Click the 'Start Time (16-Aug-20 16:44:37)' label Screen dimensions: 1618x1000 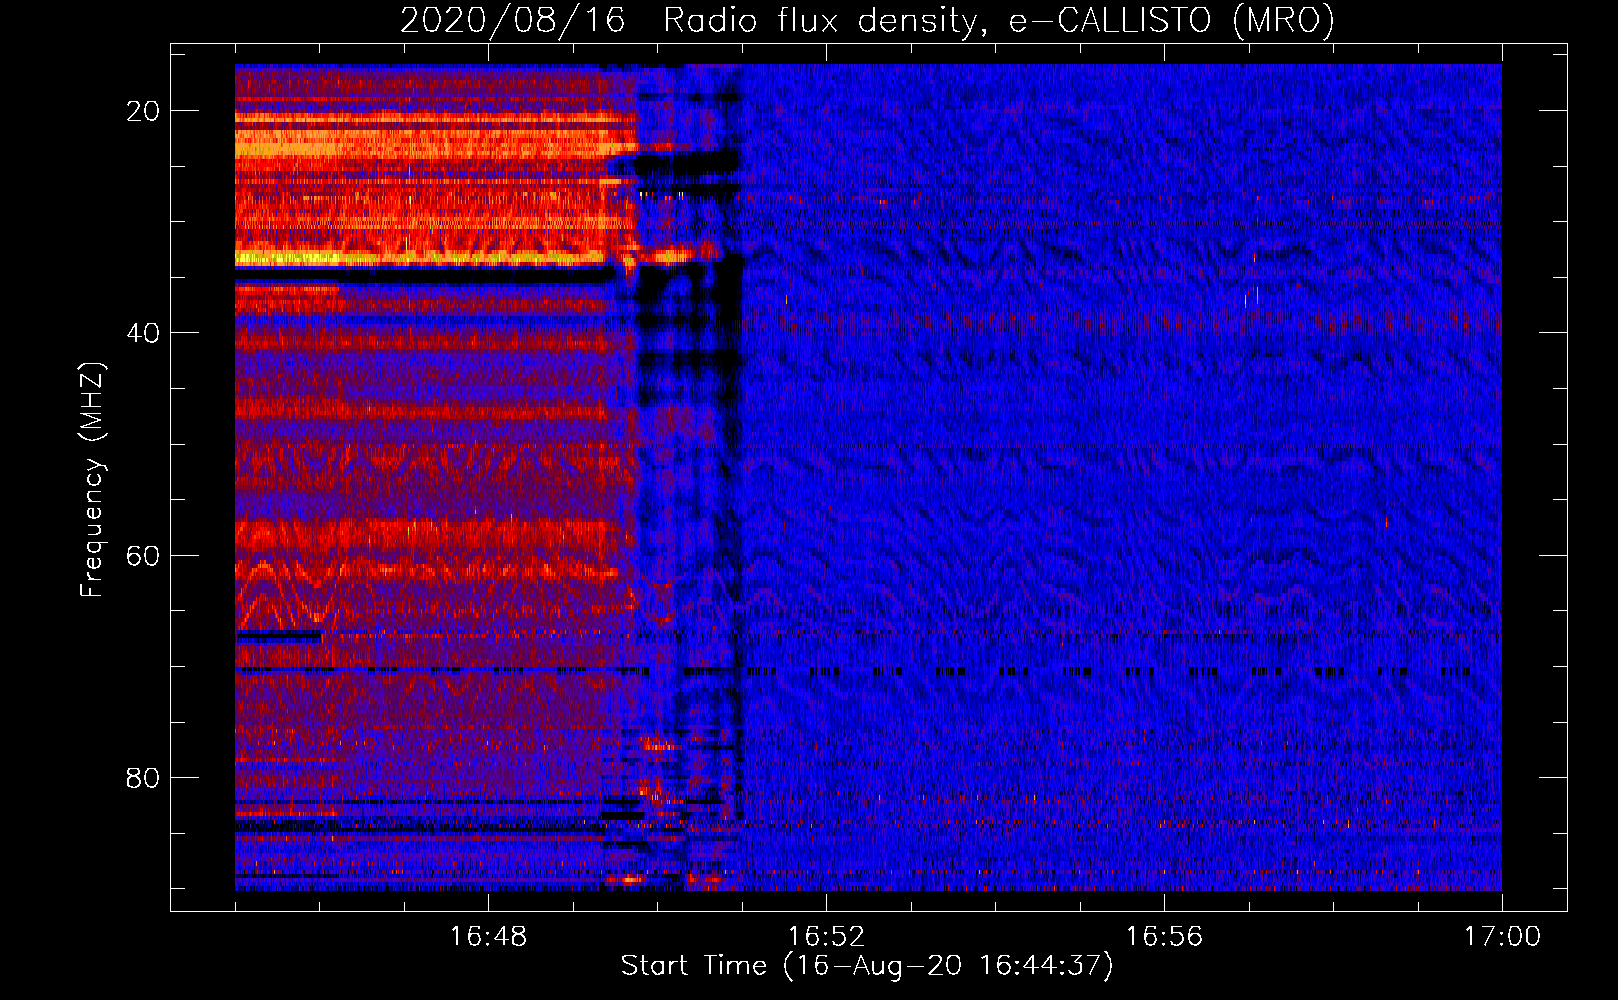(867, 966)
